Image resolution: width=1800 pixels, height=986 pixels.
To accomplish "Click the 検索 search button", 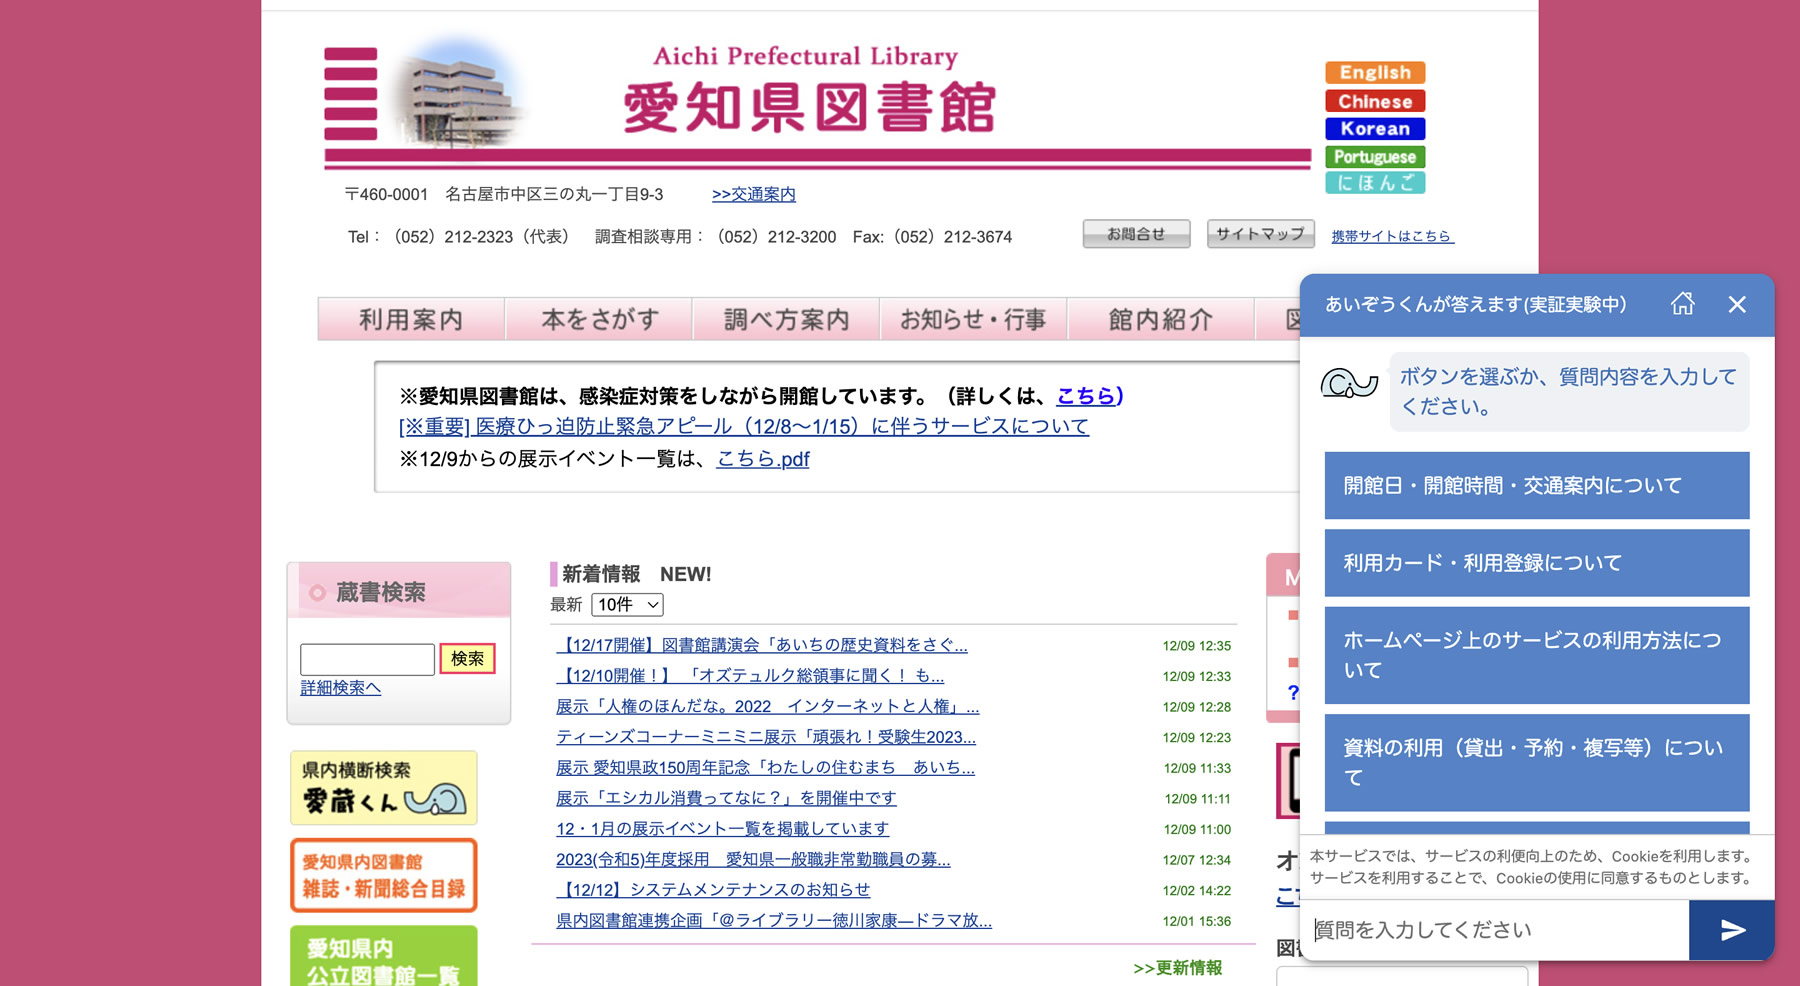I will [467, 659].
